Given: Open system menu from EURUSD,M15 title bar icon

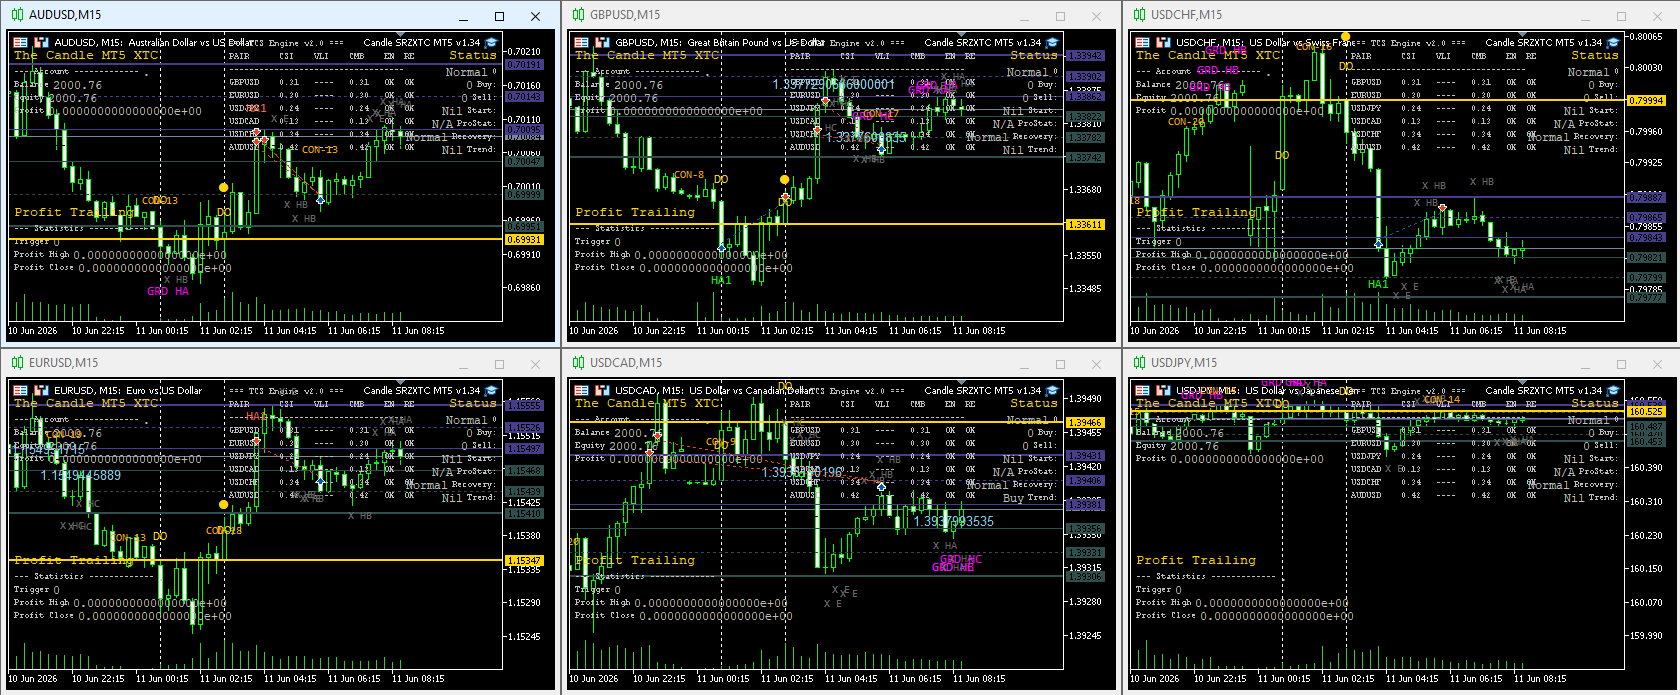Looking at the screenshot, I should coord(17,363).
